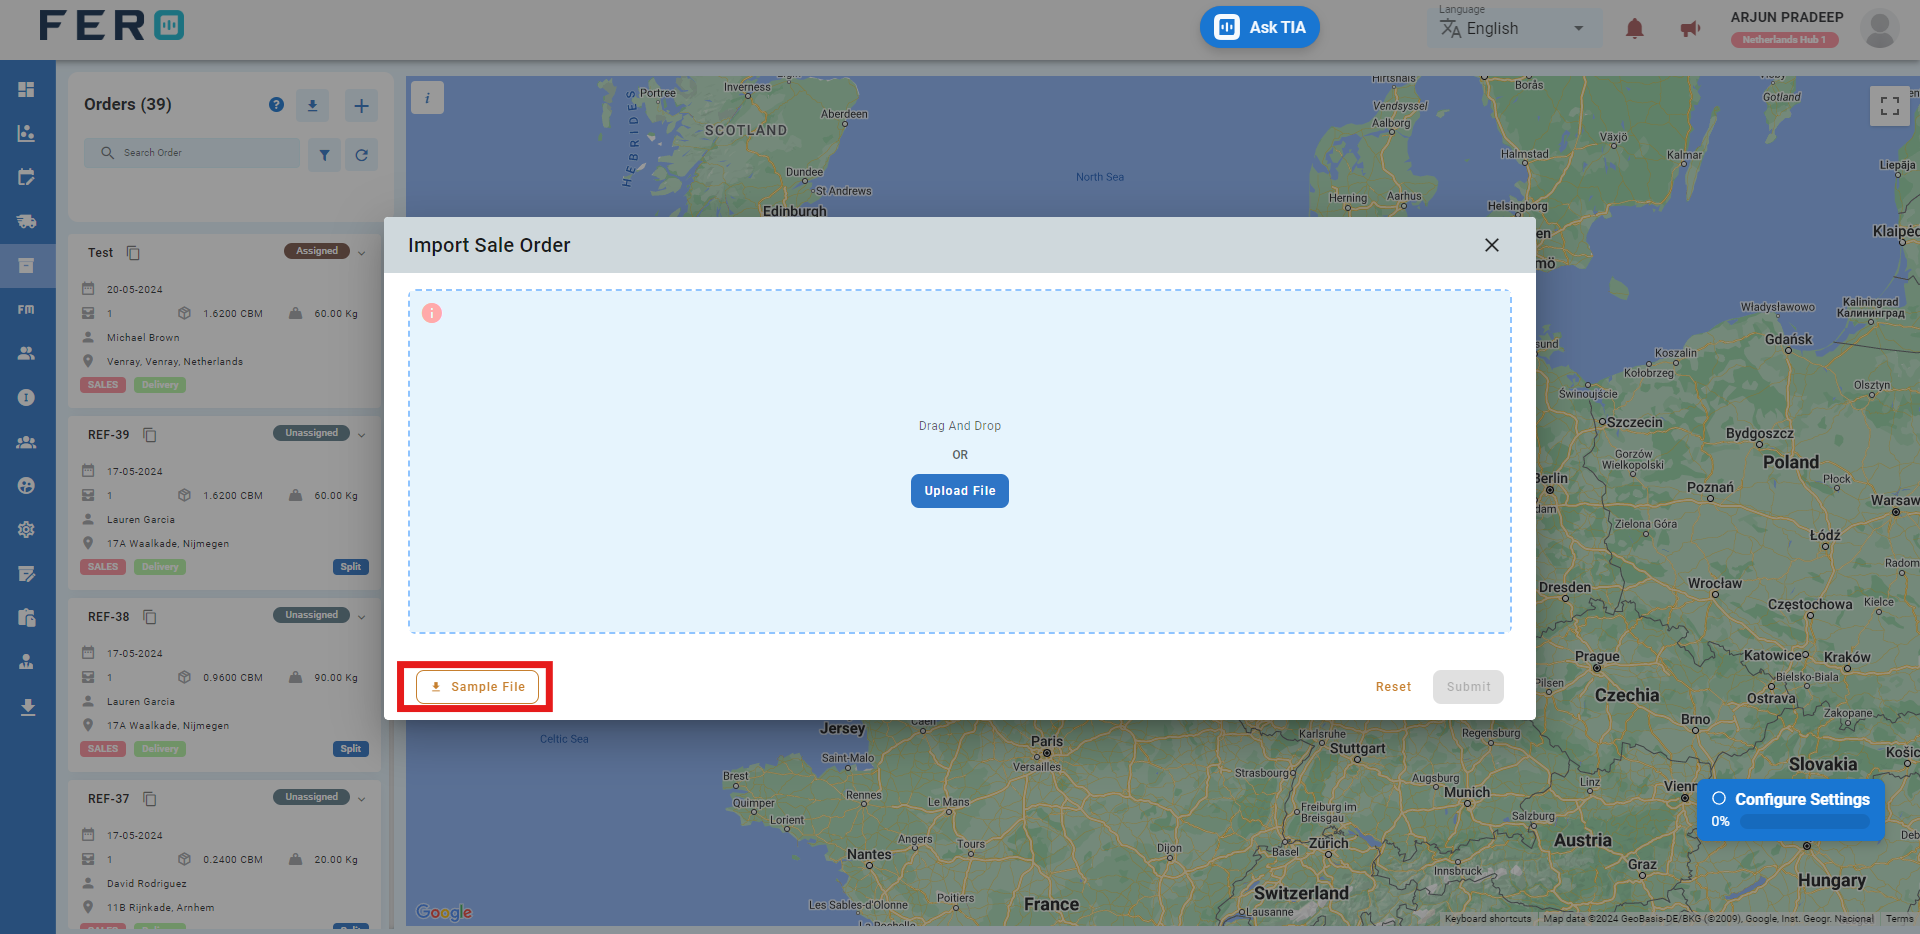Click the Split tag on REF-39 order
1920x934 pixels.
351,567
